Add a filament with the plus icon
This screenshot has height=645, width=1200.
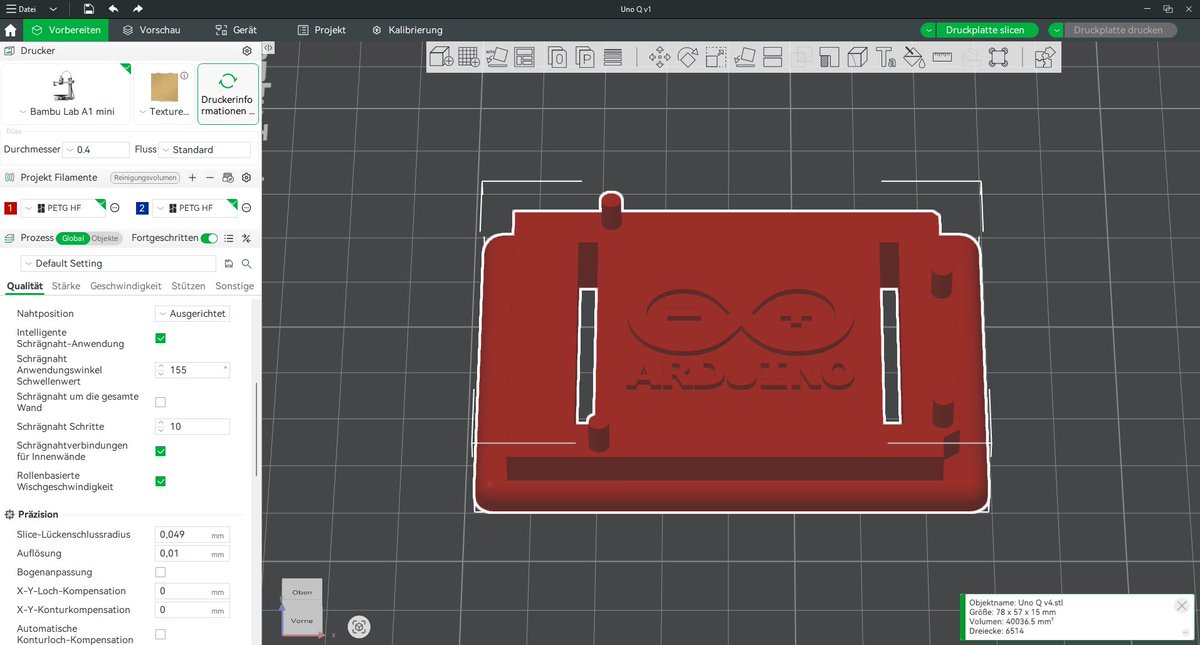(192, 177)
